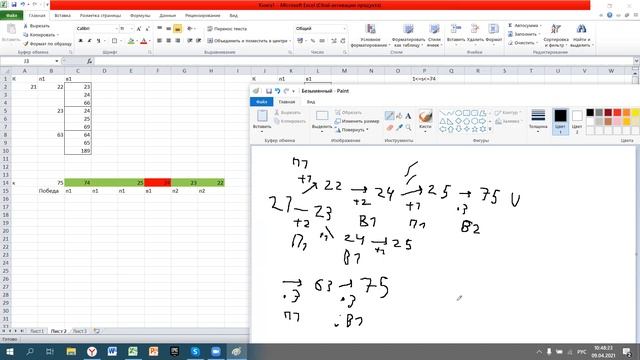Pick the orange color swatch in Paint palette
This screenshot has width=640, height=360.
[x=626, y=112]
